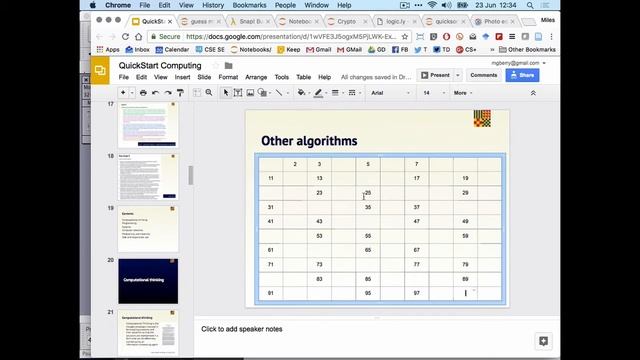Switch to the Crypto browser tab
This screenshot has width=640, height=360.
[x=347, y=21]
